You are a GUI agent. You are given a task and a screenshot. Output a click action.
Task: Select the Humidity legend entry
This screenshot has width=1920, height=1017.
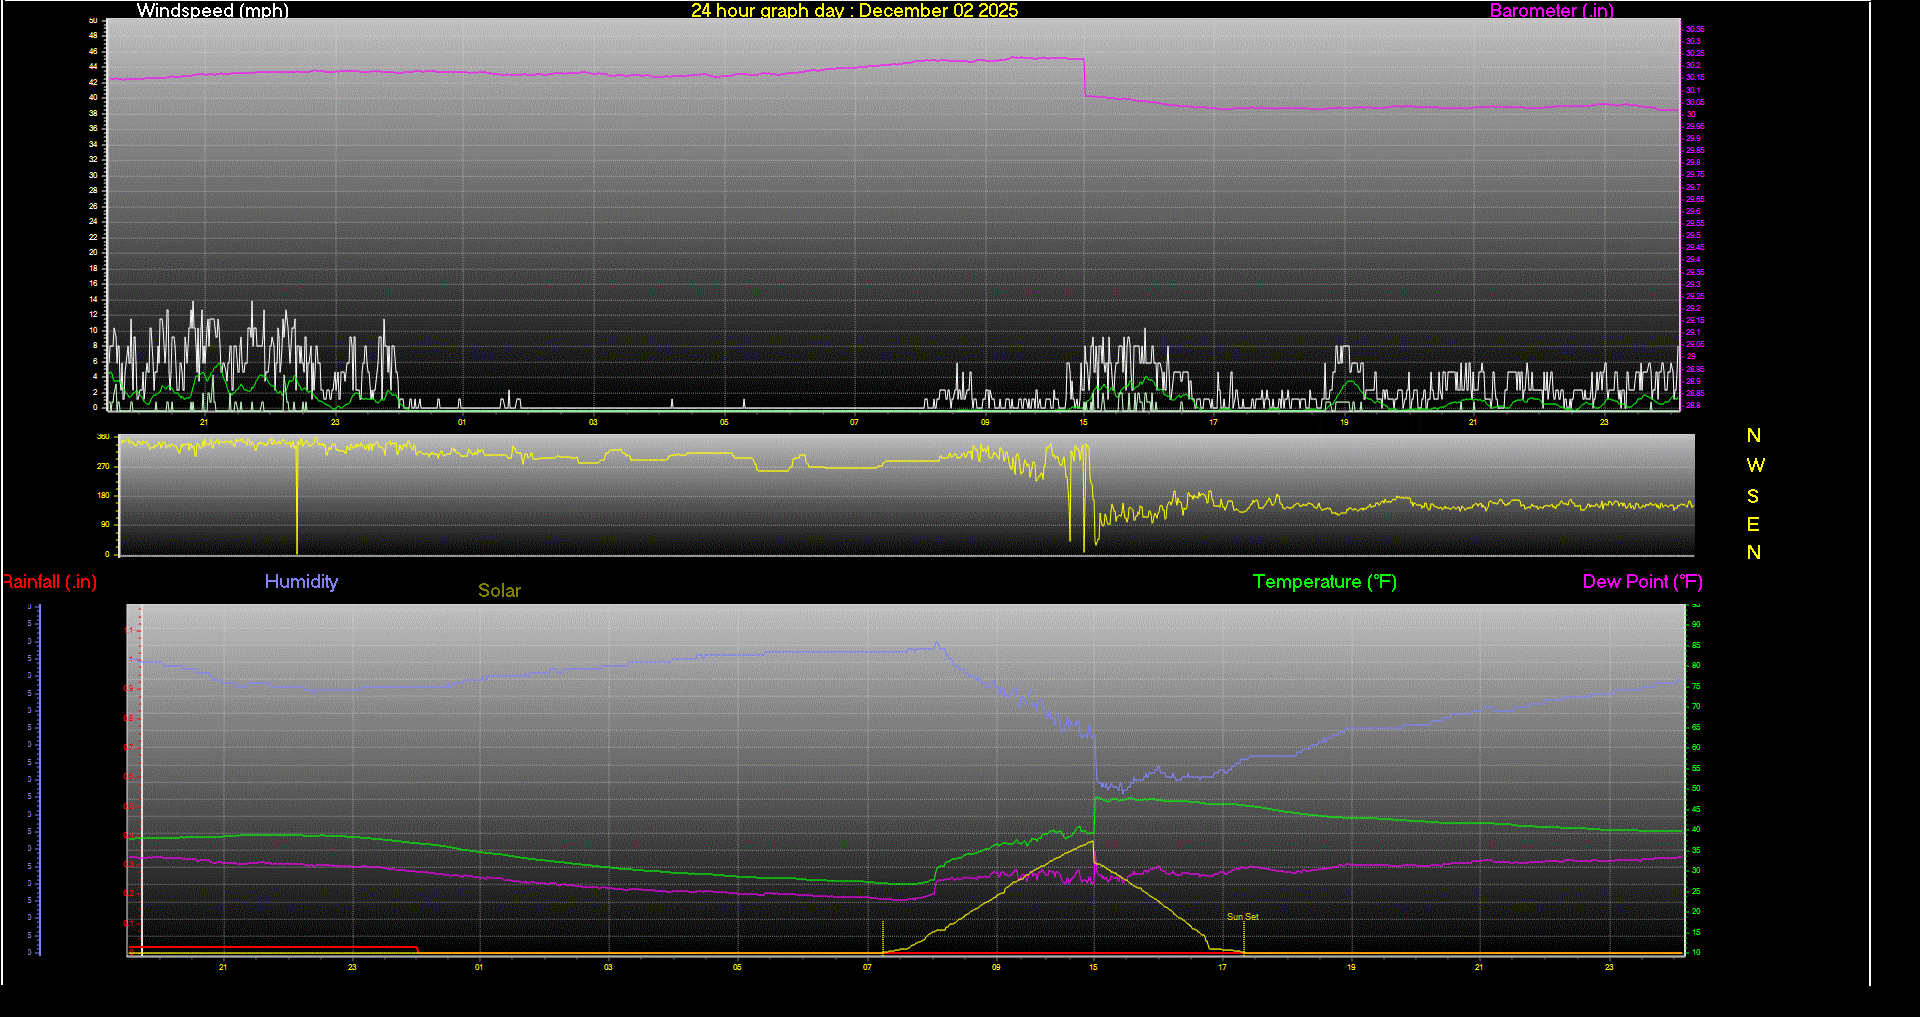tap(301, 582)
